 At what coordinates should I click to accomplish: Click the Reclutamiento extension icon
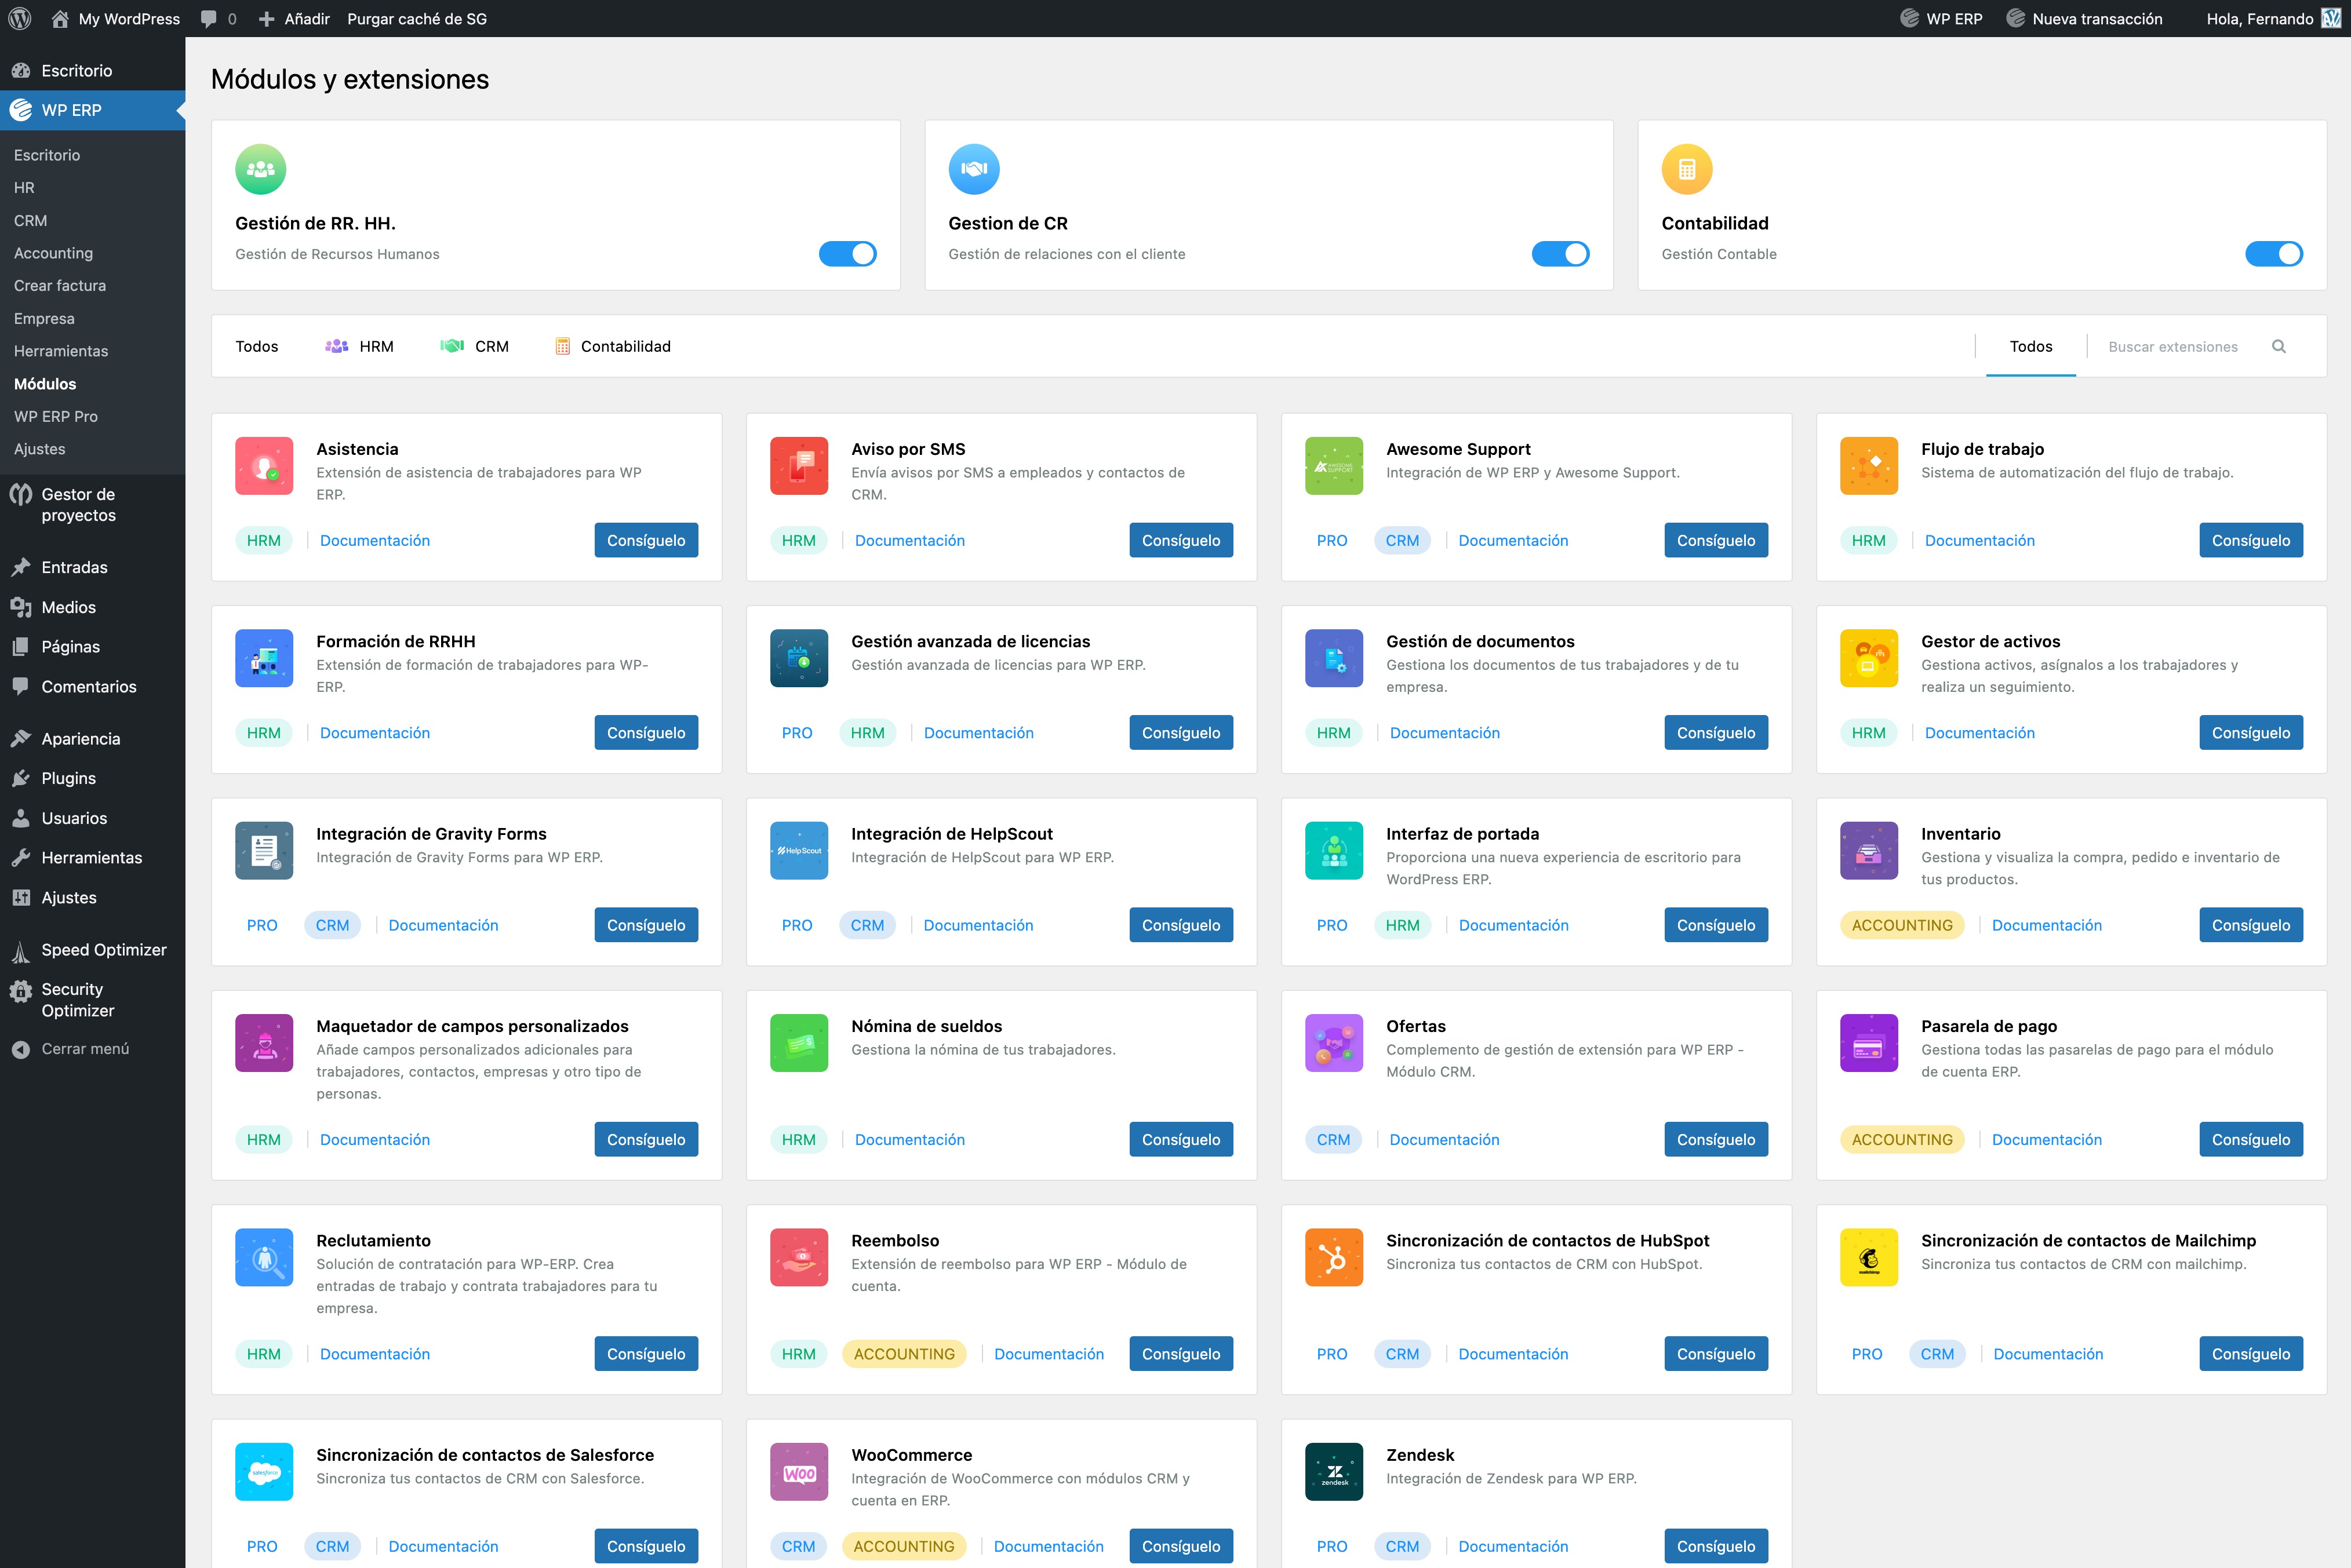(264, 1257)
